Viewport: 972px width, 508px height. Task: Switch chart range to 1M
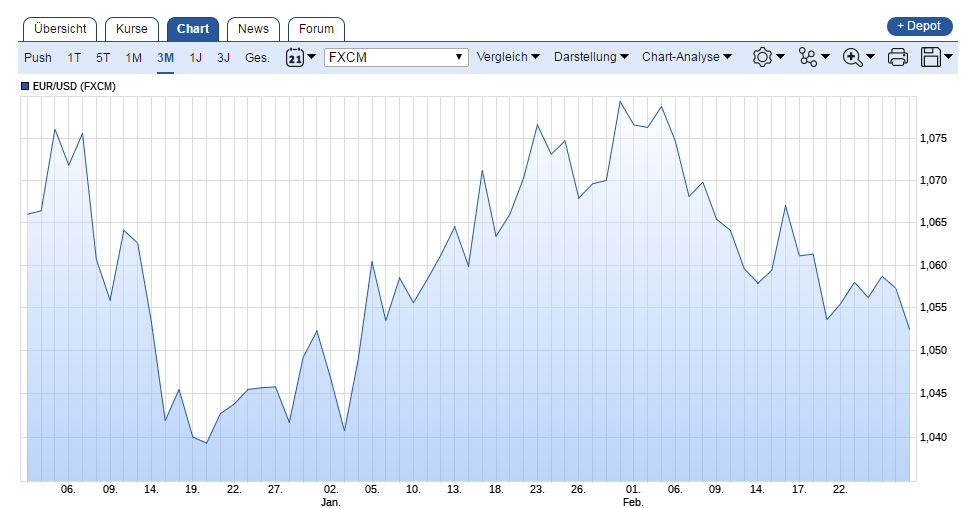point(133,58)
